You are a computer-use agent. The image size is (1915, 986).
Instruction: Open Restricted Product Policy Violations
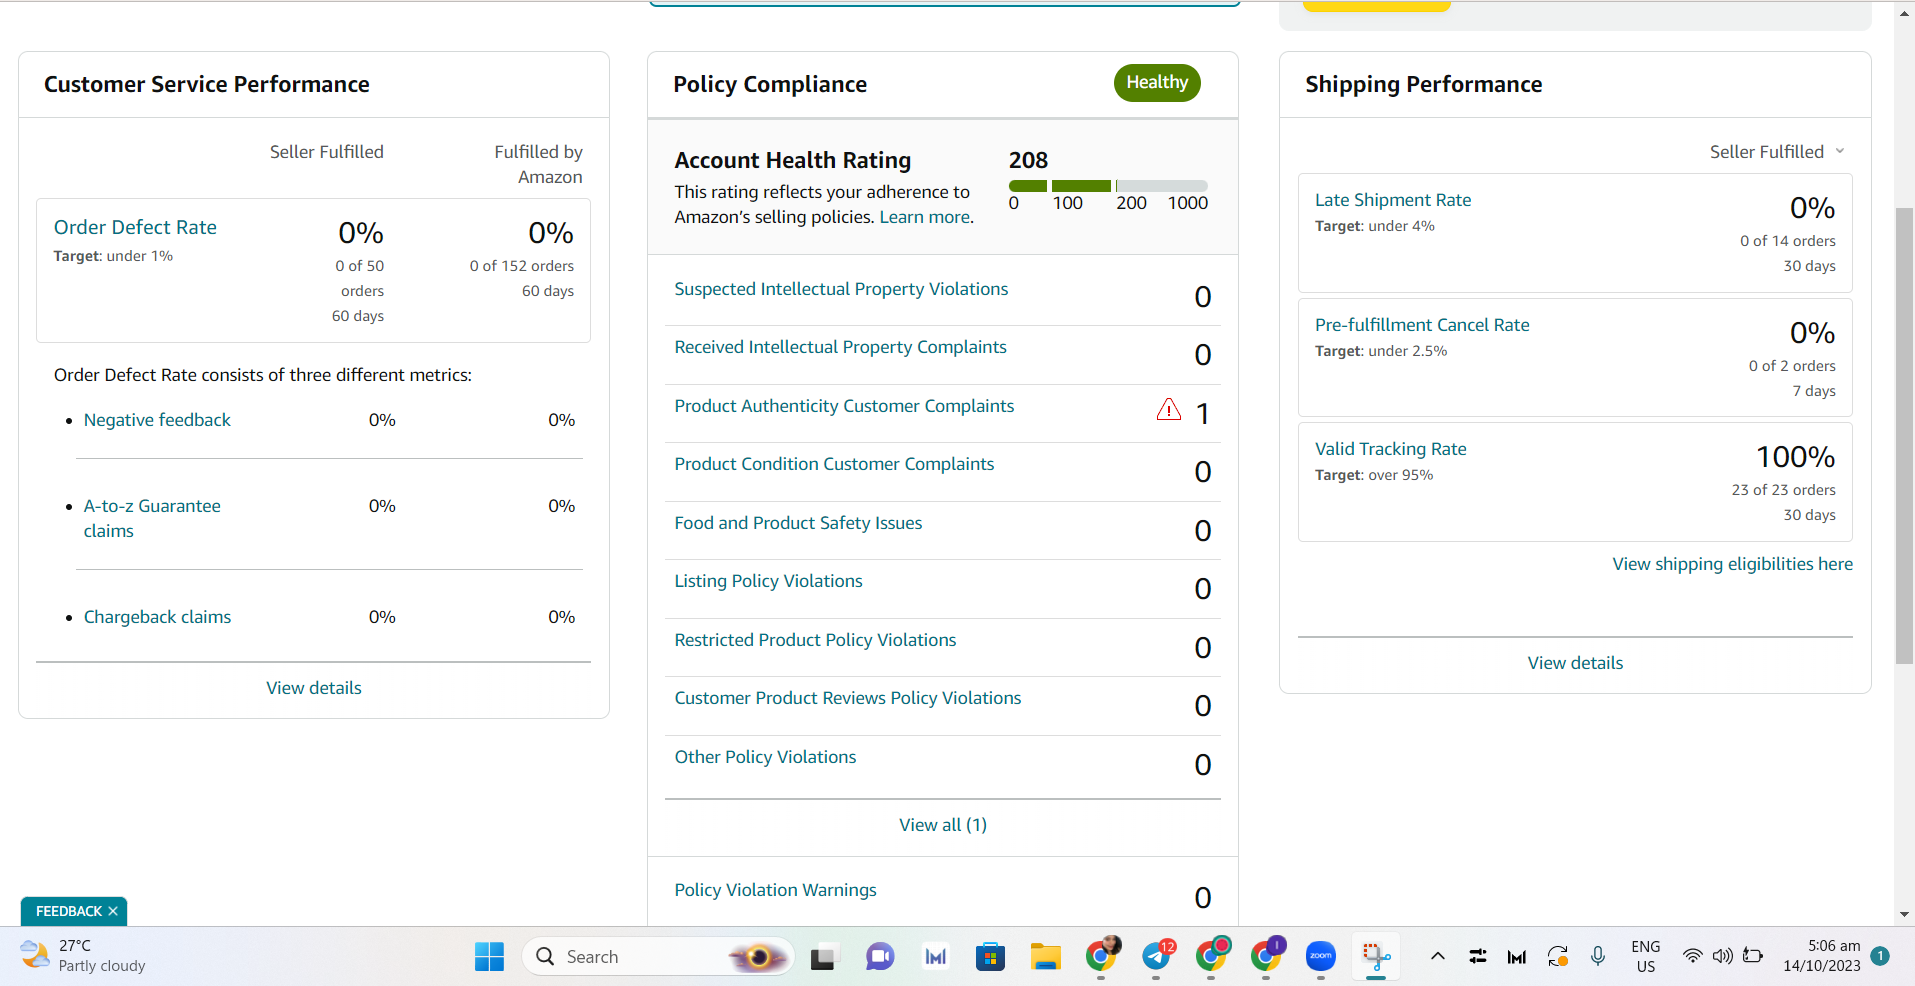point(815,640)
